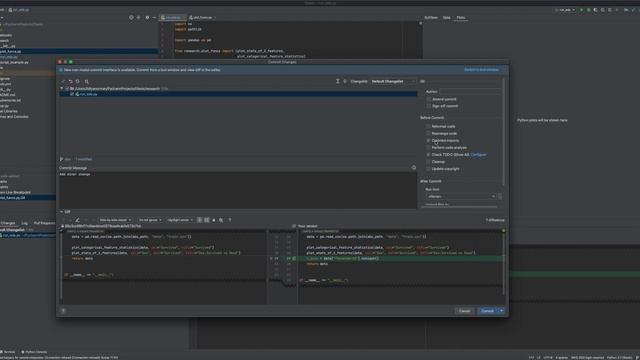
Task: Click the project panel settings gear icon
Action: pyautogui.click(x=147, y=18)
